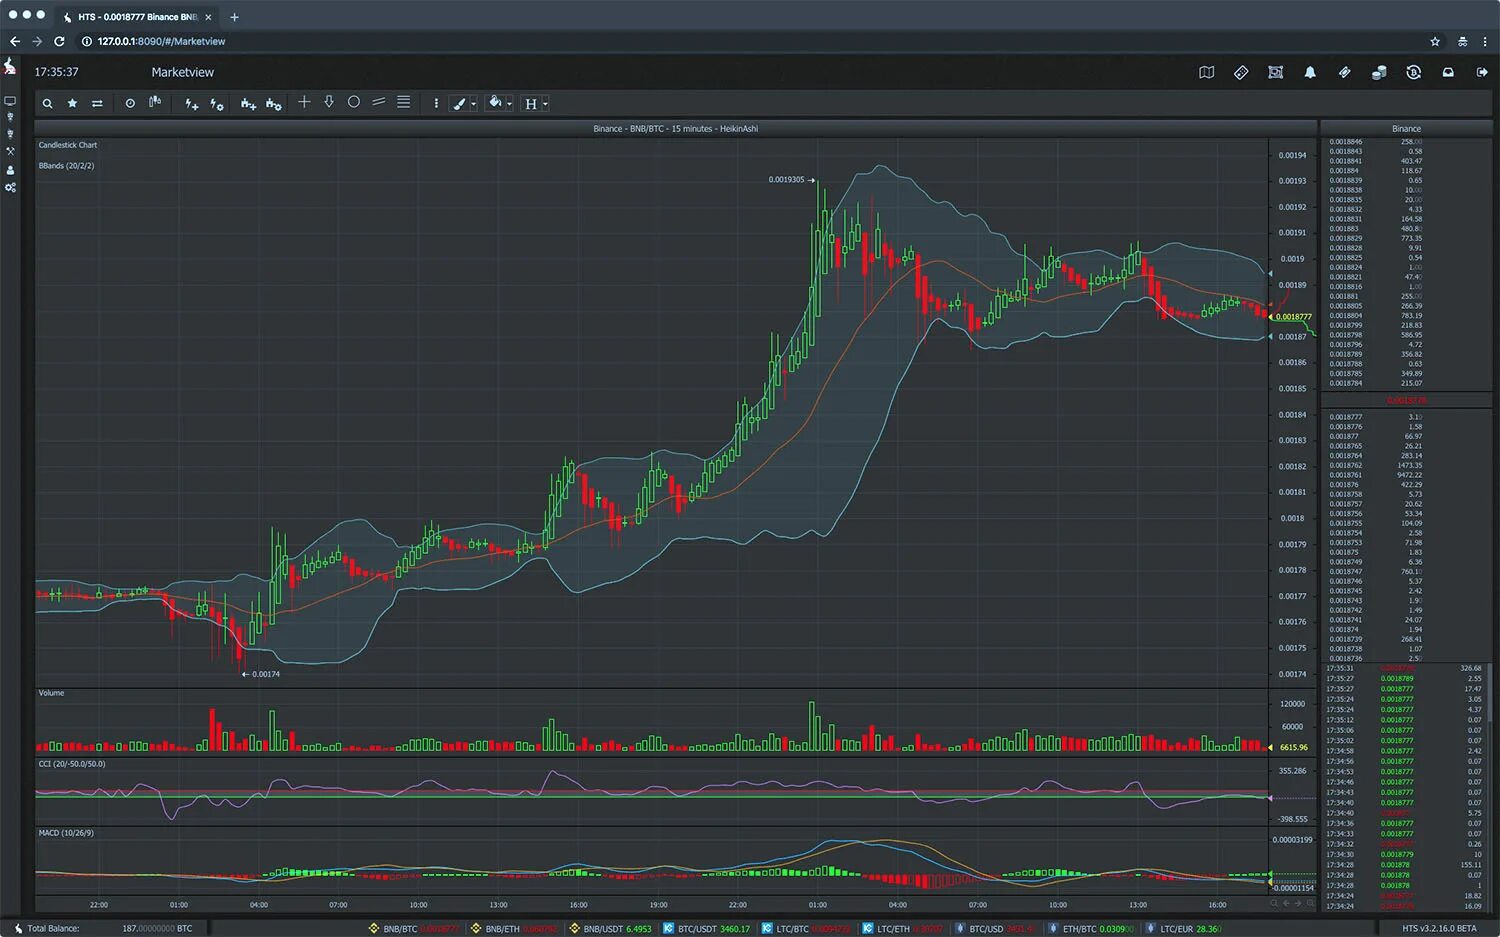Click the BTC/USDT ticker in status bar

[706, 929]
